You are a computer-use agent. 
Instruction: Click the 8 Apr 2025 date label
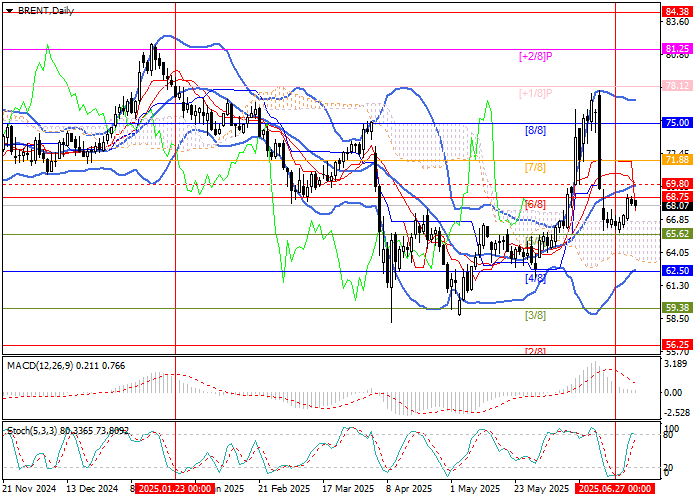click(409, 488)
